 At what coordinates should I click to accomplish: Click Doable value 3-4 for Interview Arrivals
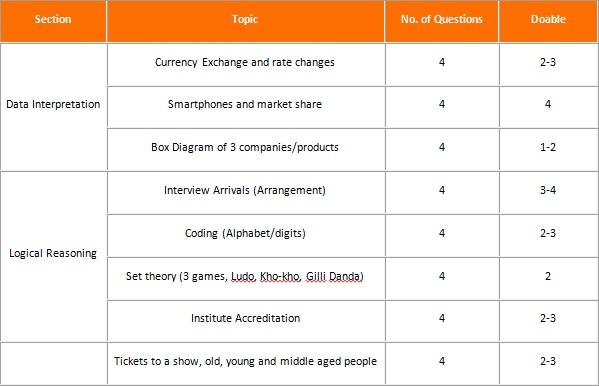coord(548,190)
